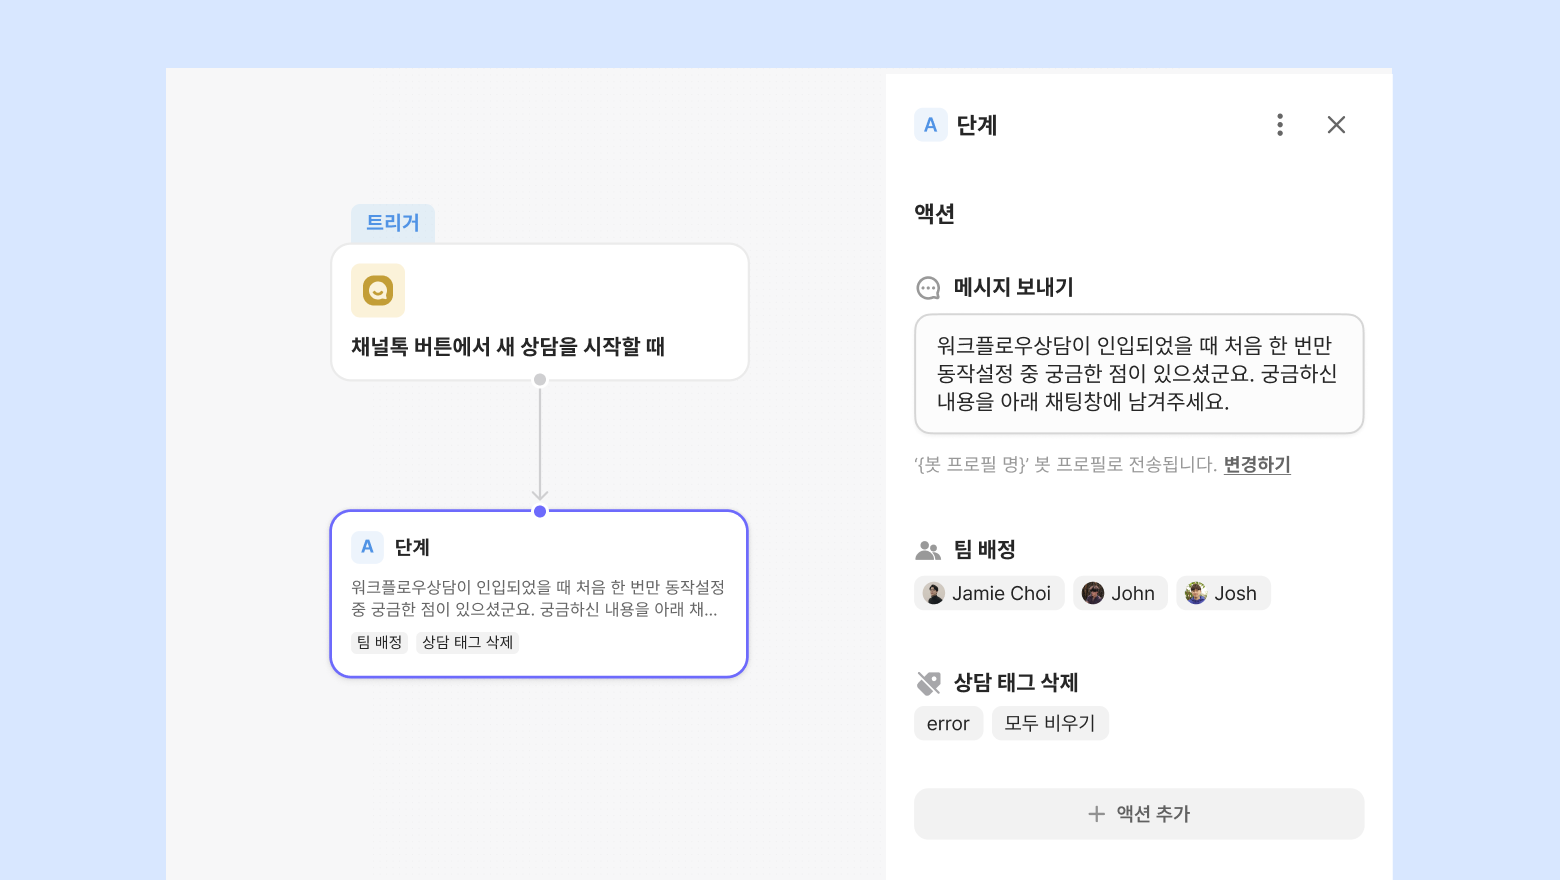The image size is (1560, 880).
Task: Click the 변경하기 link
Action: [x=1257, y=464]
